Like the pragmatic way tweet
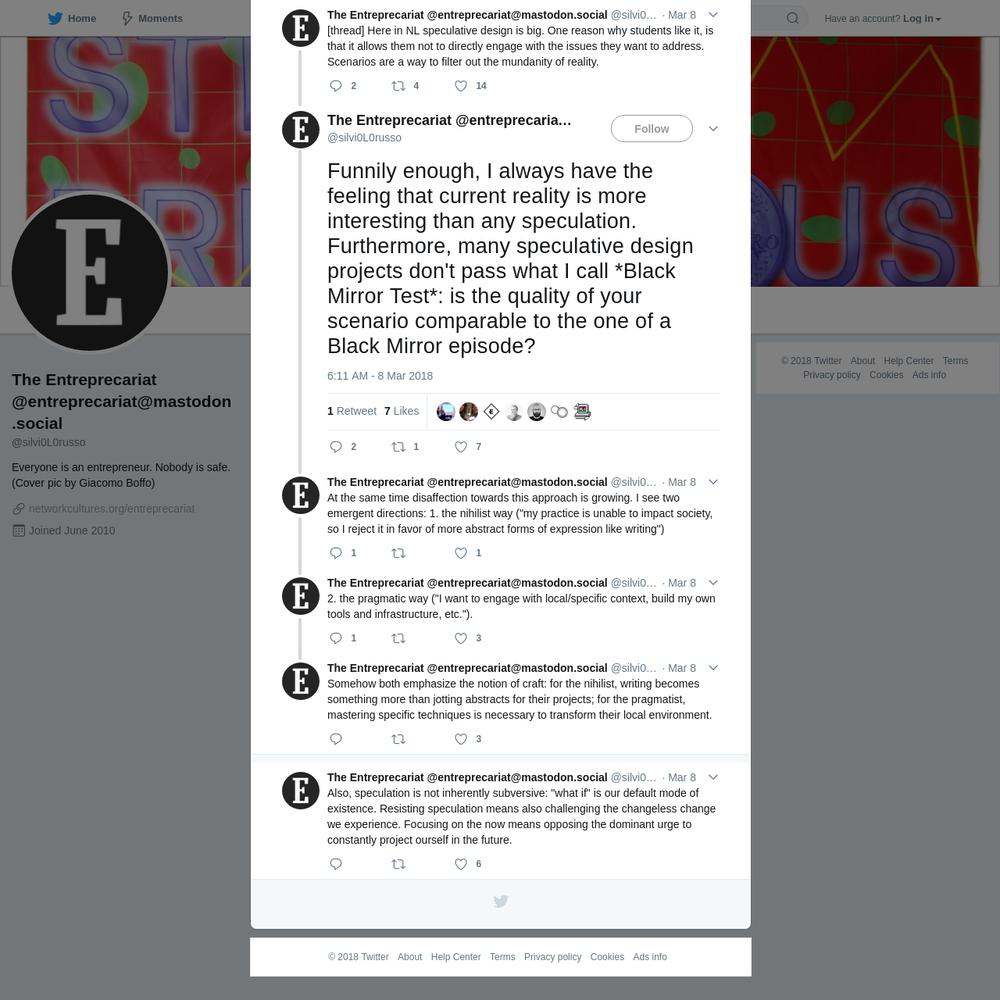Image resolution: width=1000 pixels, height=1000 pixels. point(460,638)
